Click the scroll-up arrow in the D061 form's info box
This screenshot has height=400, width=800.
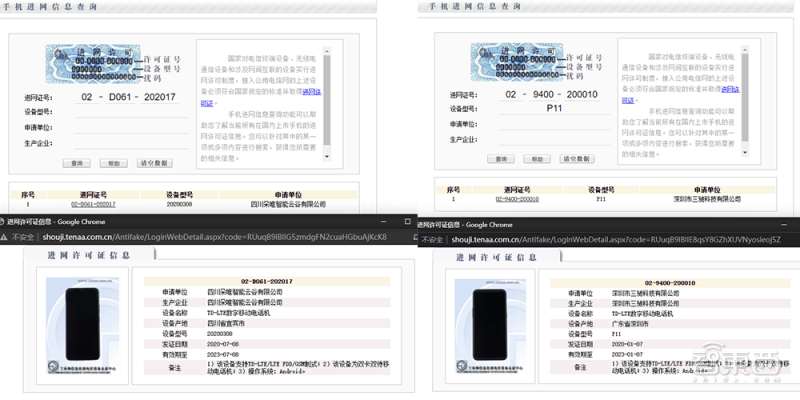tap(327, 51)
